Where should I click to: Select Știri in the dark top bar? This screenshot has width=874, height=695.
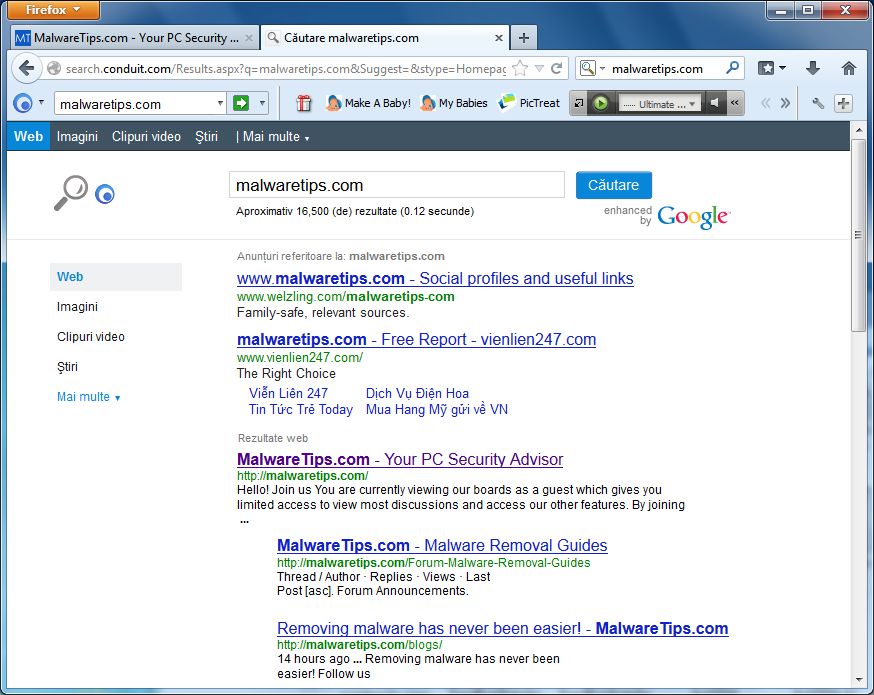206,137
